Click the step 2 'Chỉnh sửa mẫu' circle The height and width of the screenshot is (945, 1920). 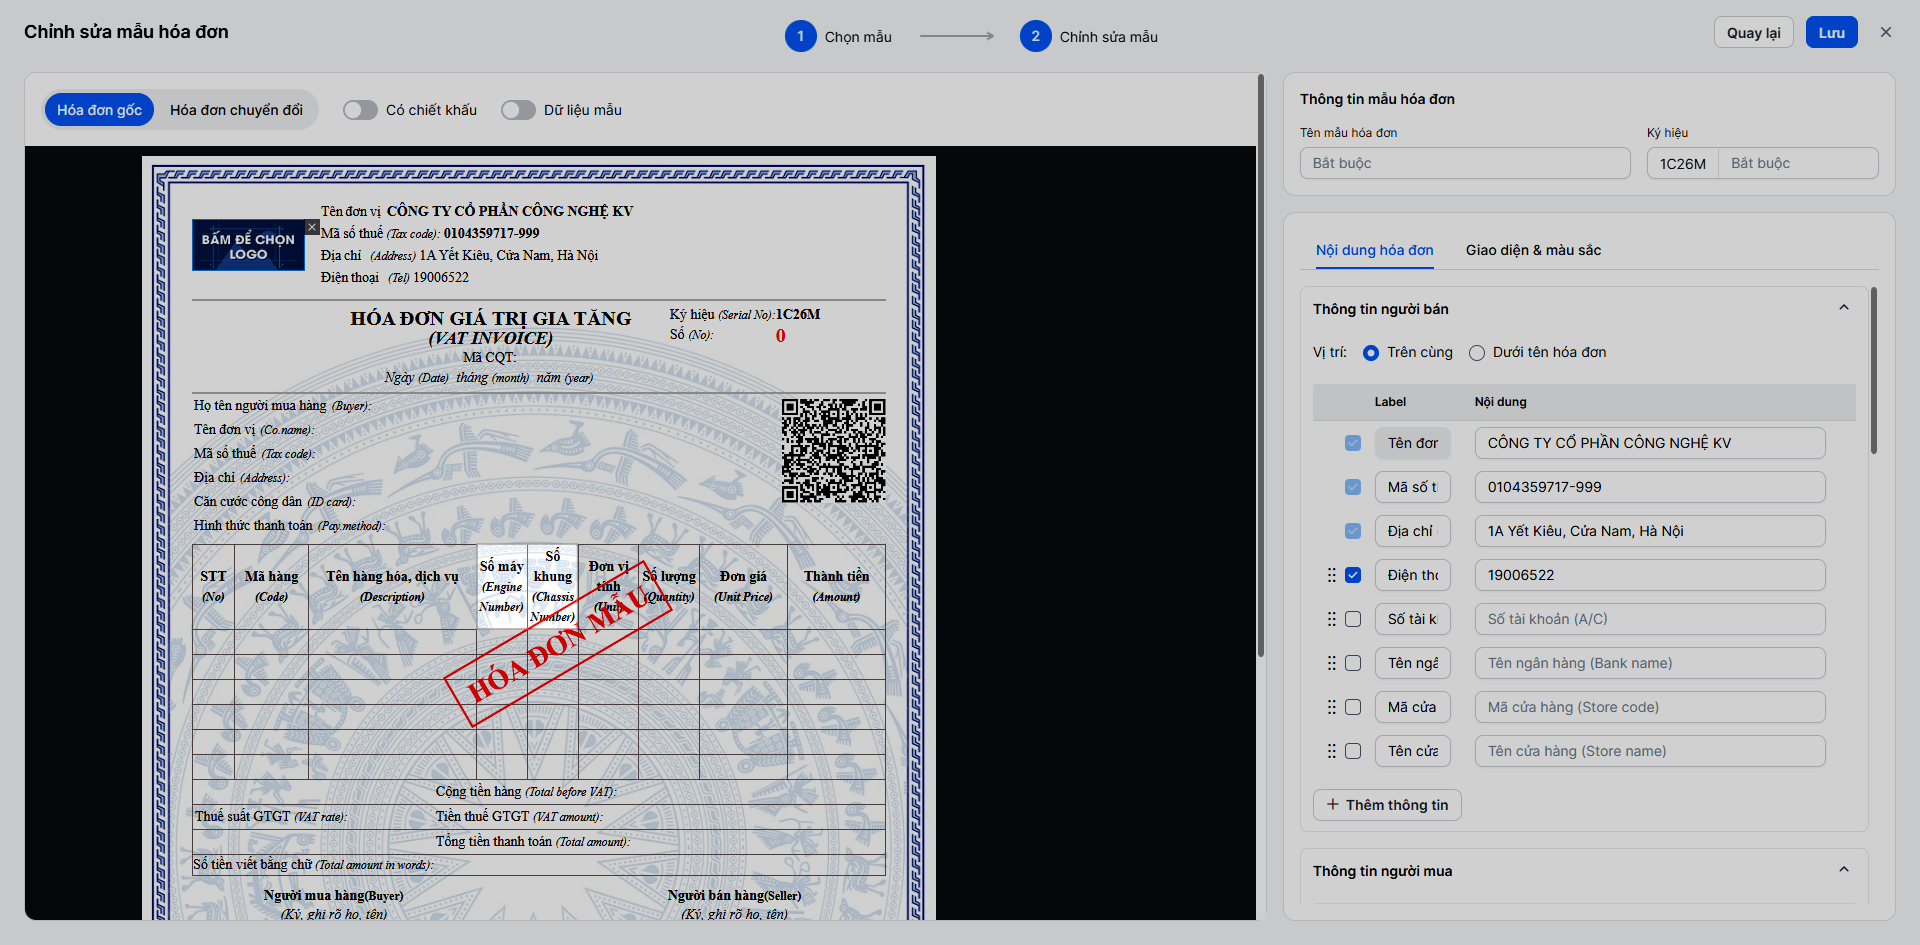[1035, 36]
